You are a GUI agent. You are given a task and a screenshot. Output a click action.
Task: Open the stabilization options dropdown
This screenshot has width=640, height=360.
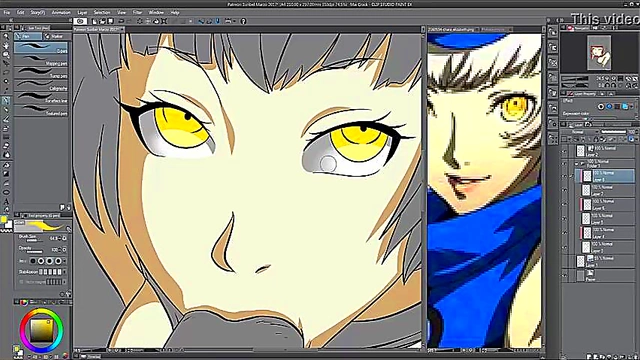[x=64, y=272]
